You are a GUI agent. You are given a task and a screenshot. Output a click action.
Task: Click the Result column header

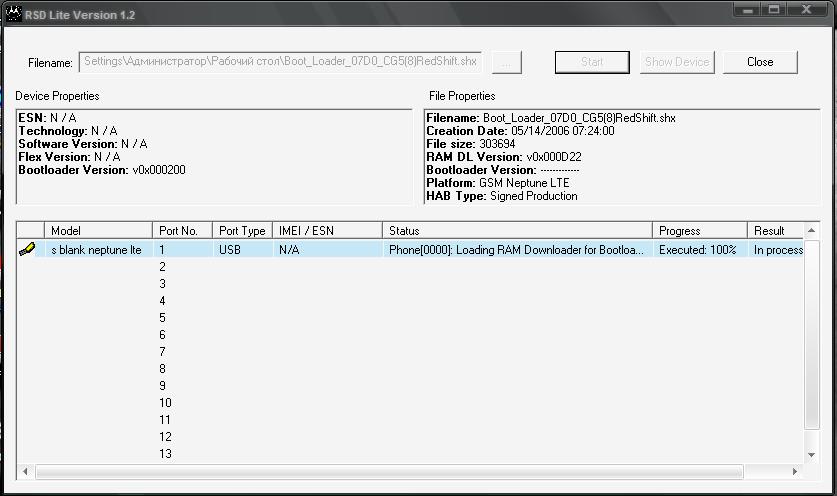[x=776, y=230]
